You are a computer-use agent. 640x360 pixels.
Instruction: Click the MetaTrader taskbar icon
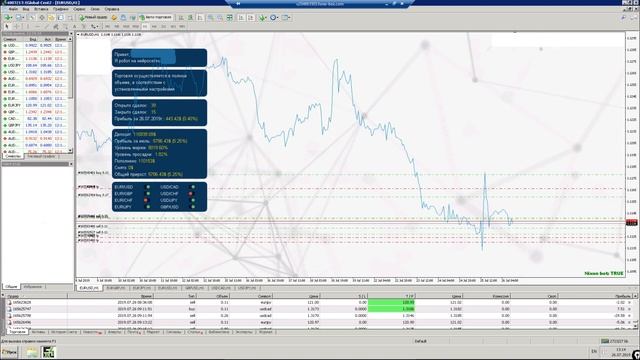pyautogui.click(x=49, y=352)
